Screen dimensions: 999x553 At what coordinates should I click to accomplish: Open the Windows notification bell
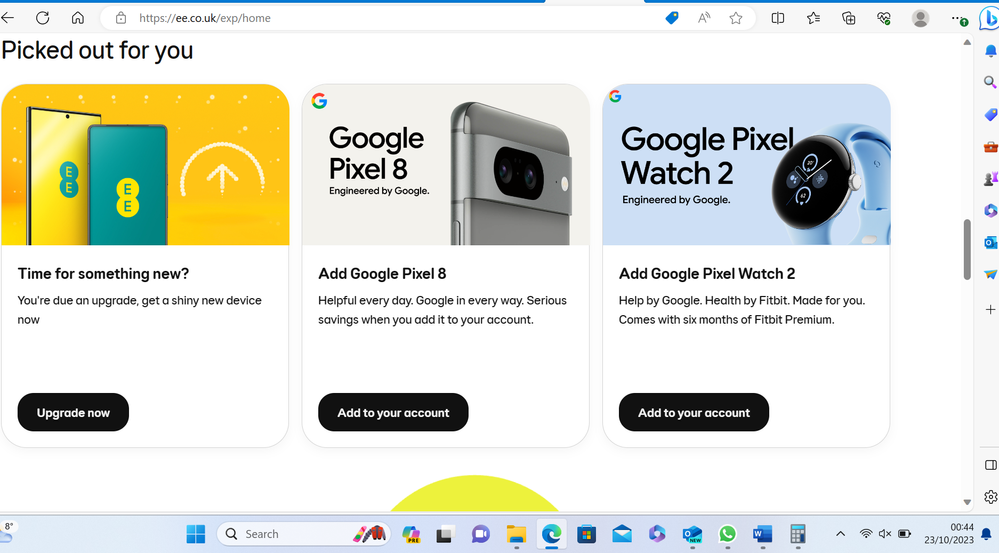pos(987,534)
